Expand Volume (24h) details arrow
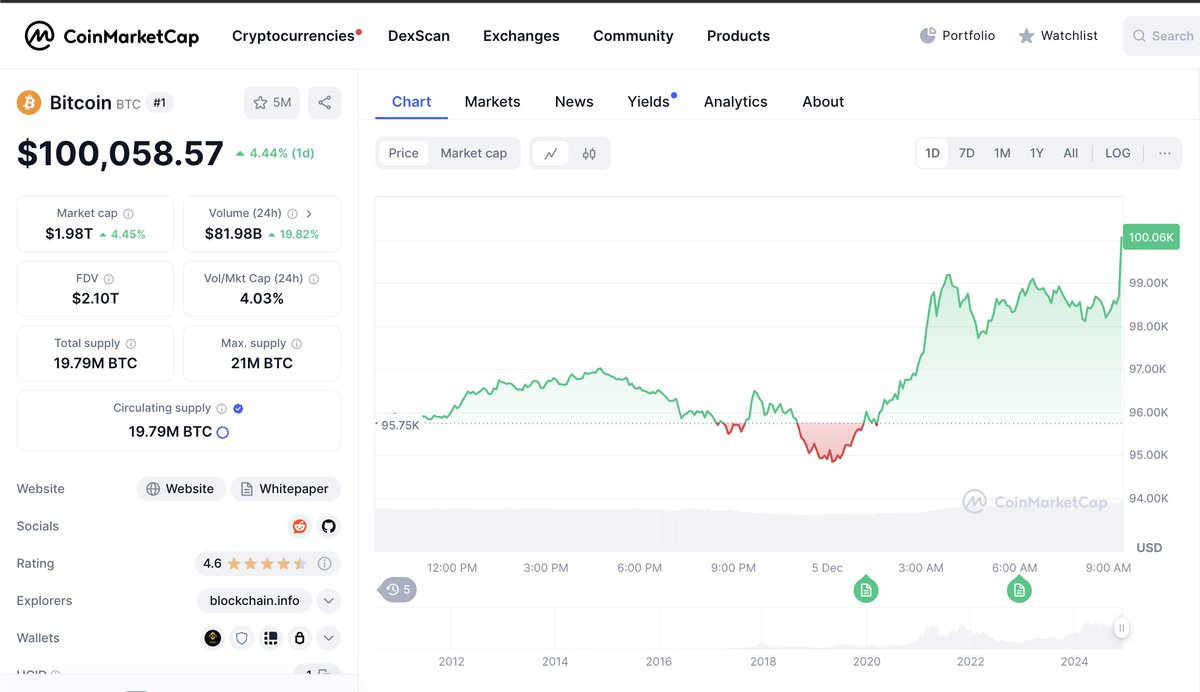This screenshot has height=692, width=1200. coord(309,213)
